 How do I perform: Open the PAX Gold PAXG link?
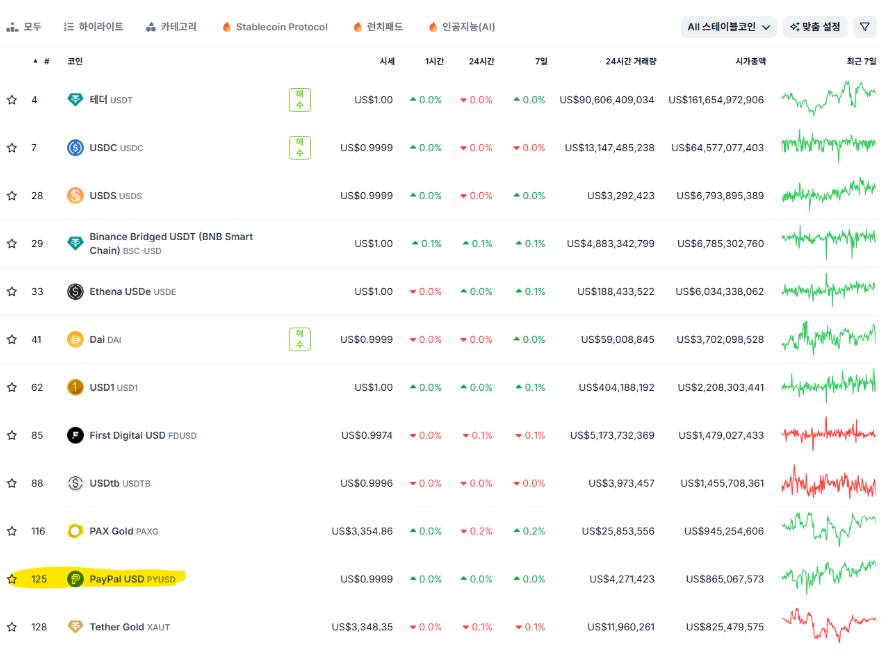coord(124,531)
